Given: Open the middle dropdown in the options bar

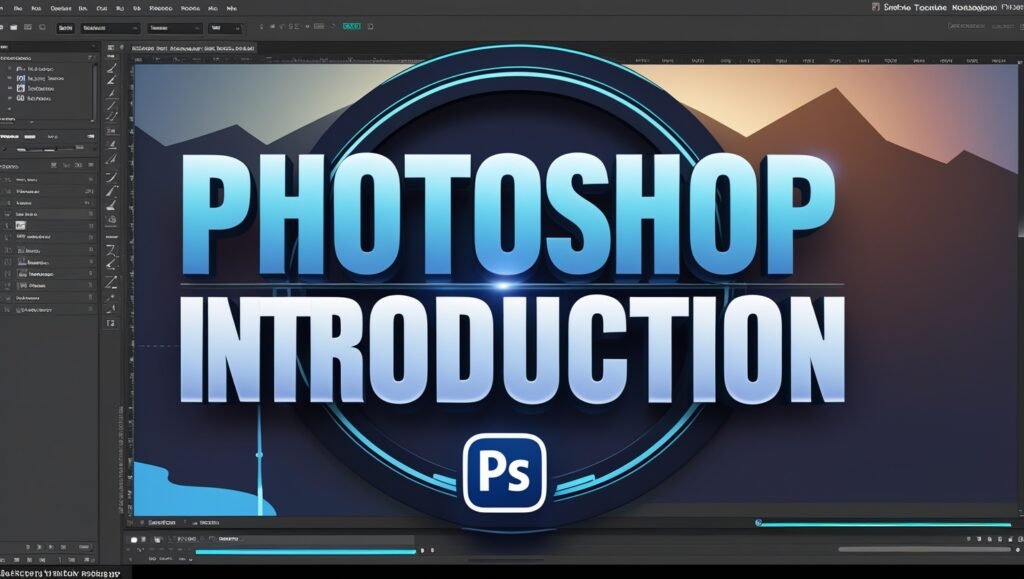Looking at the screenshot, I should click(174, 28).
